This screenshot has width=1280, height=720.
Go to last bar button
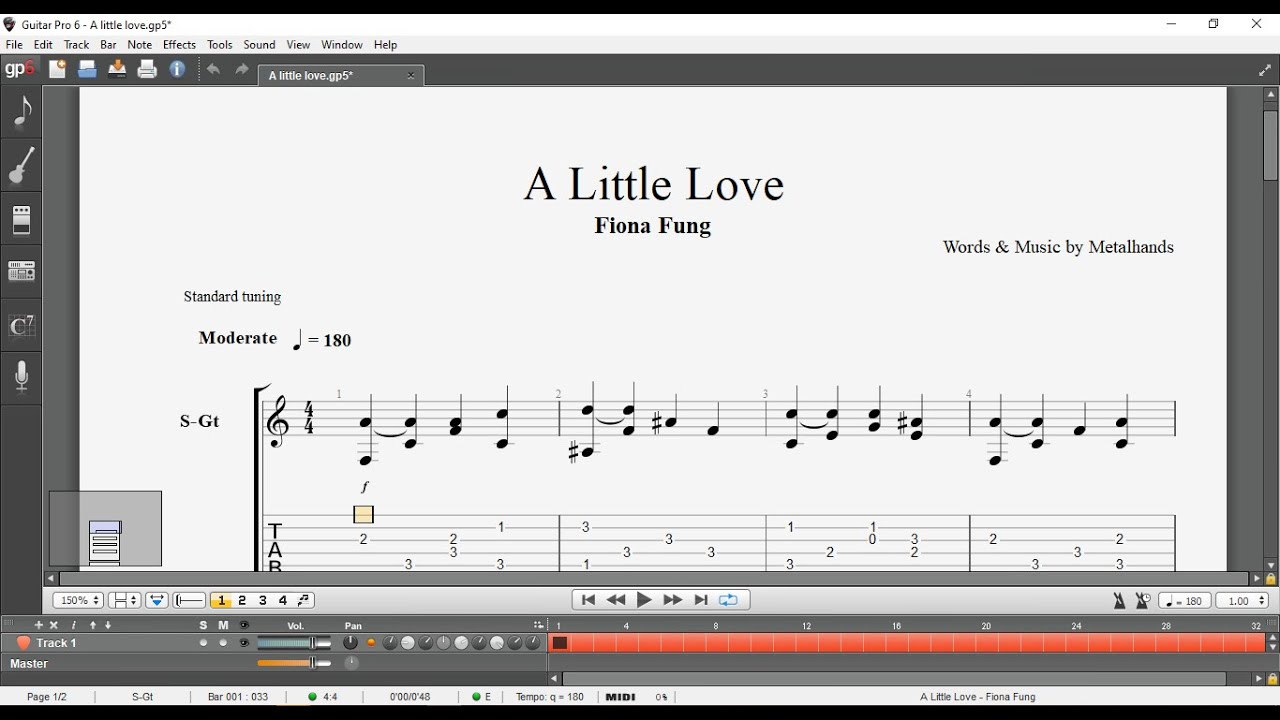click(x=701, y=601)
